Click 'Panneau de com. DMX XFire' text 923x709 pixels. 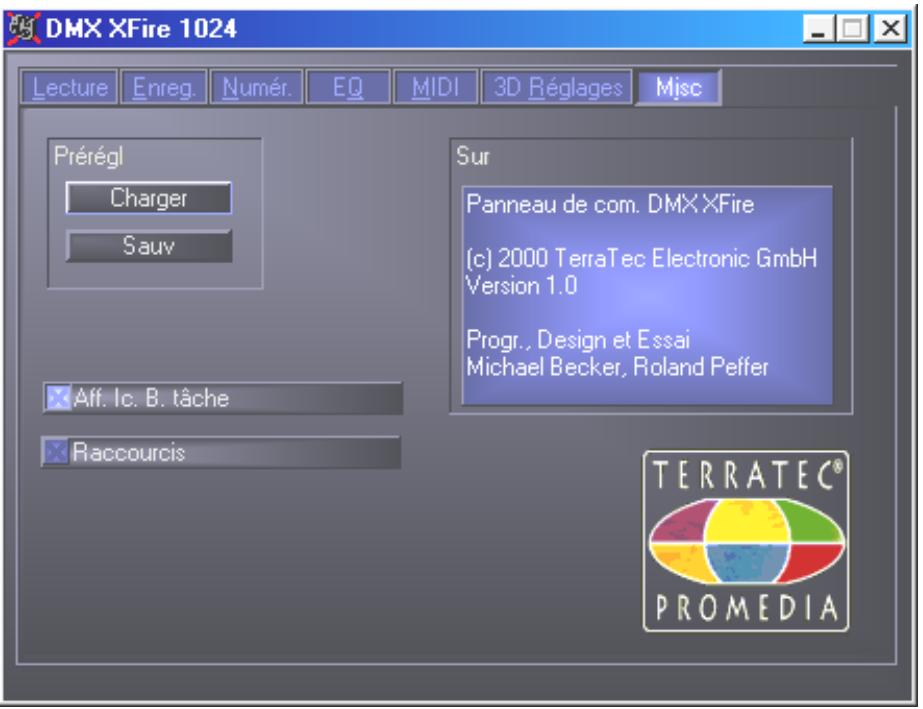click(x=610, y=204)
